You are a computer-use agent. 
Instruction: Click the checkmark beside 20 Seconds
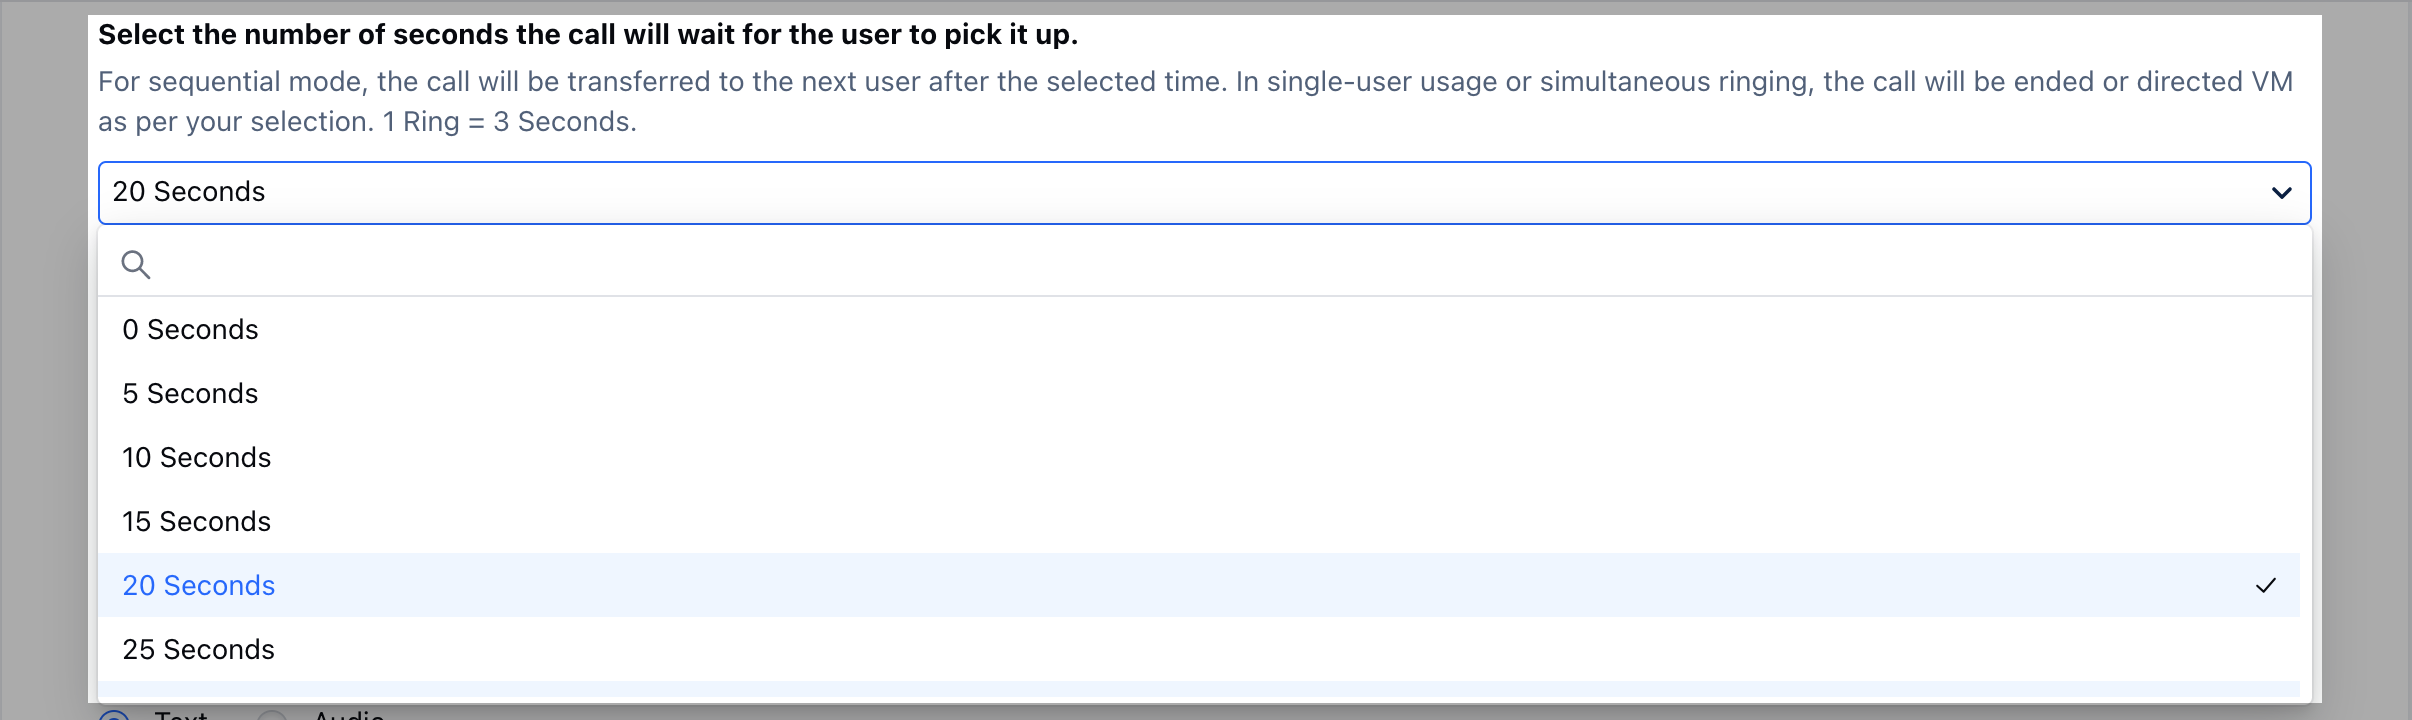(2266, 585)
